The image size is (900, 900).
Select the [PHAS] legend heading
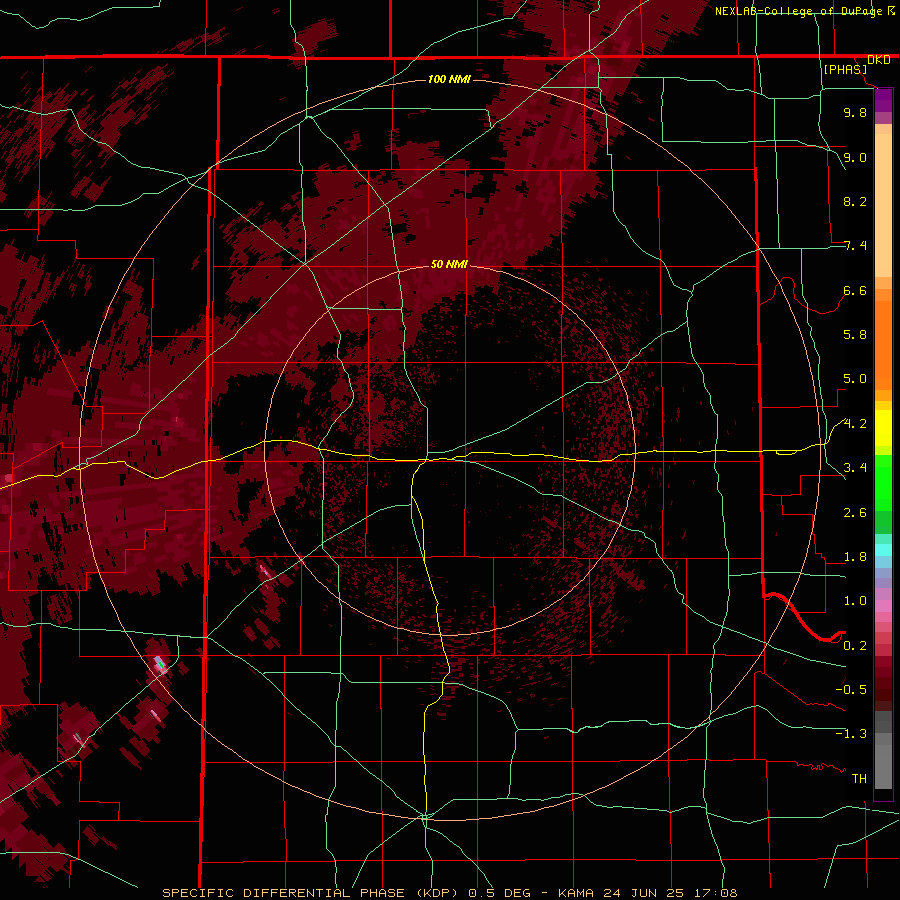[845, 70]
